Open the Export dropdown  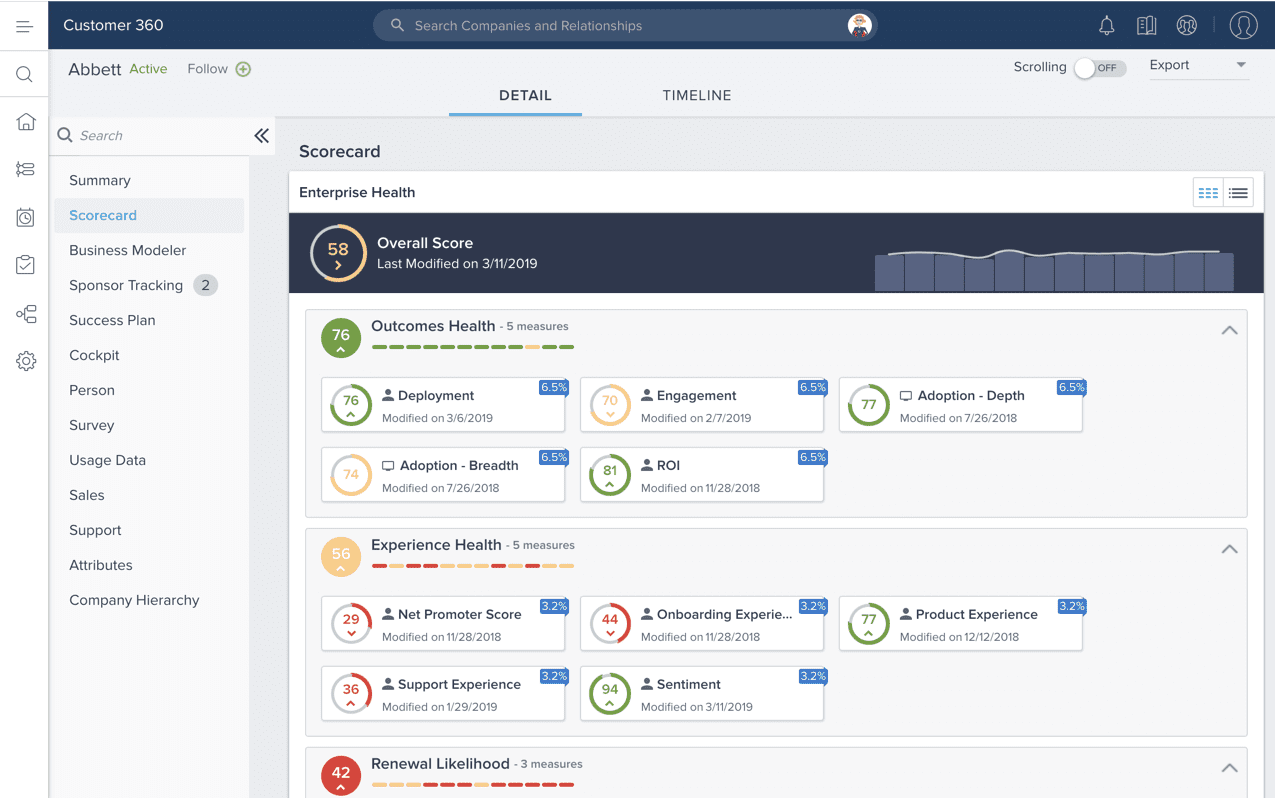1198,66
